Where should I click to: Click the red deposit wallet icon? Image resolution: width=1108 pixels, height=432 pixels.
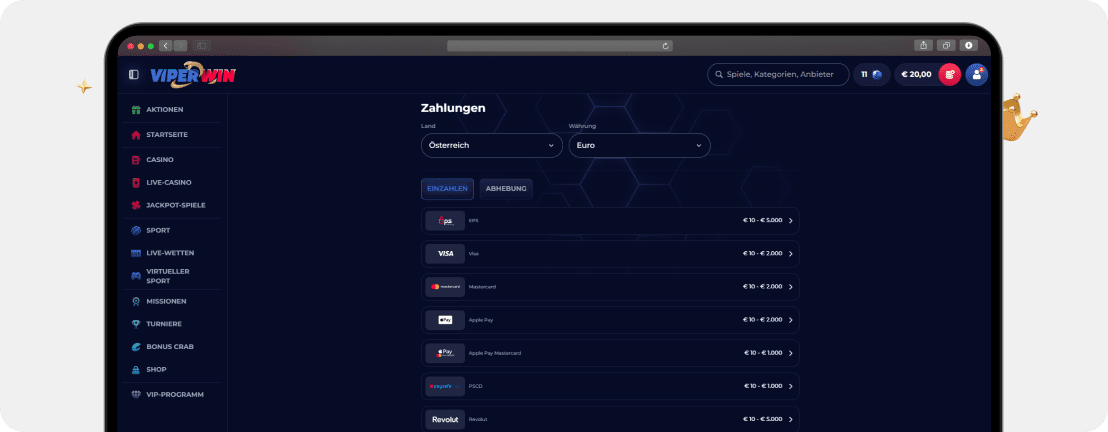(x=949, y=74)
